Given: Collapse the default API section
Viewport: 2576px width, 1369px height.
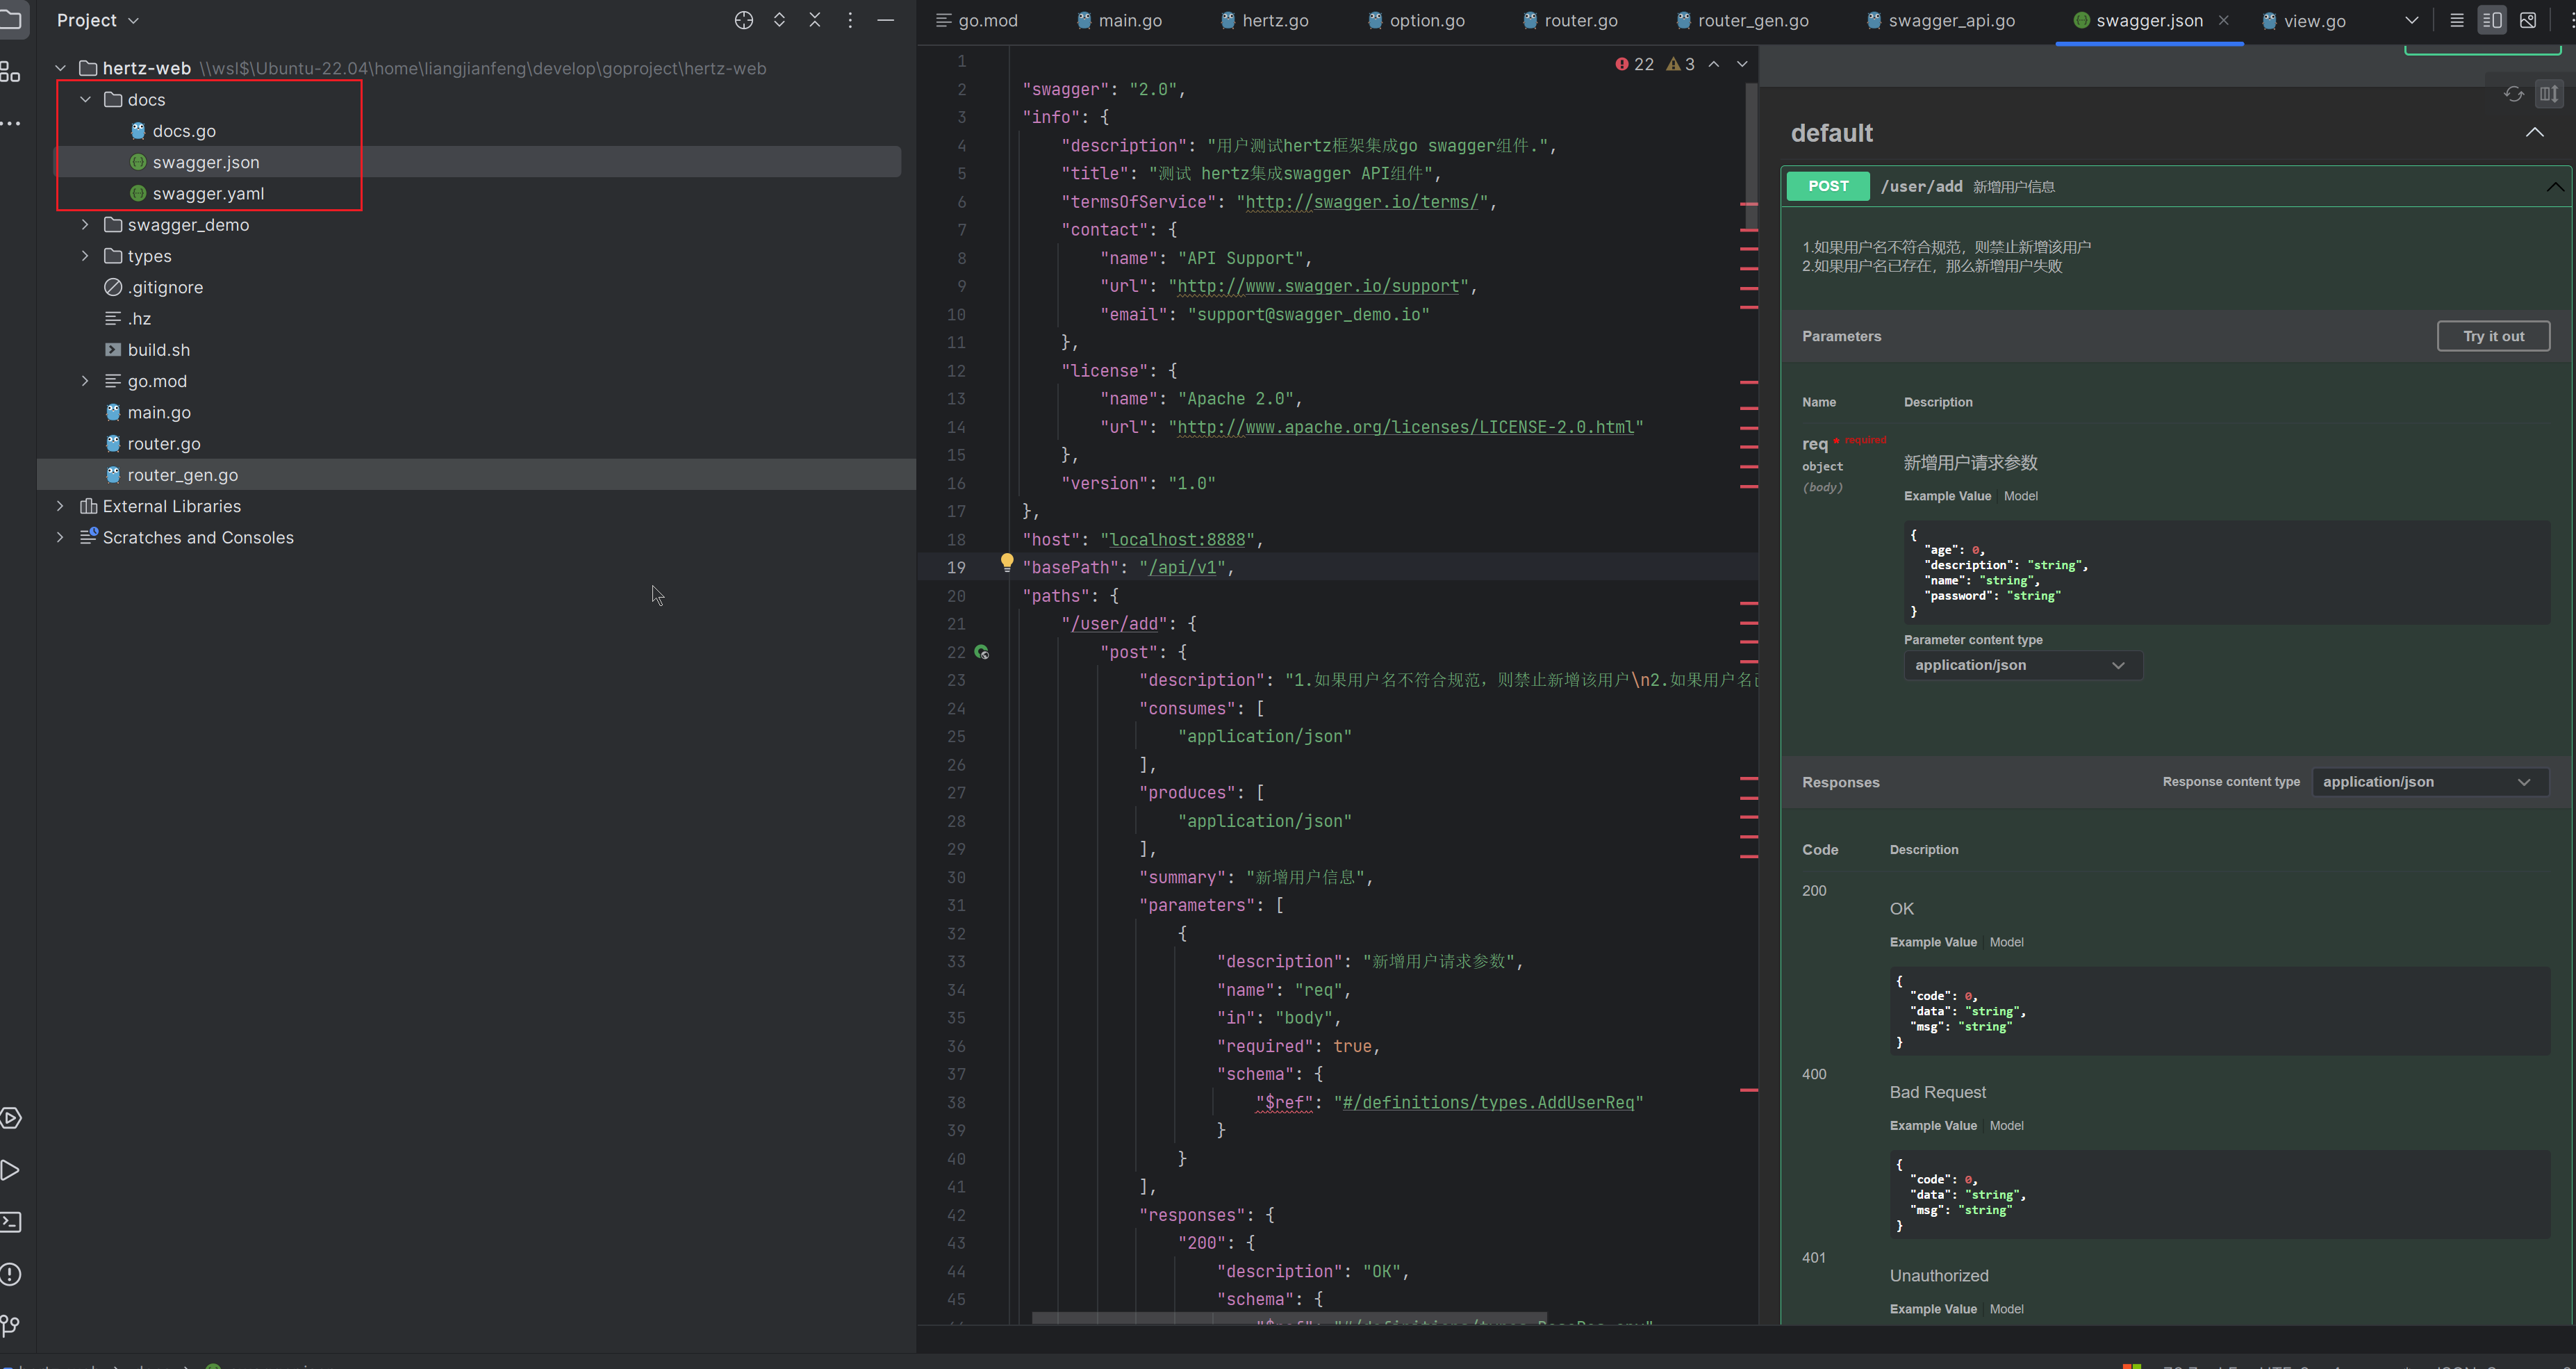Looking at the screenshot, I should click(2534, 133).
